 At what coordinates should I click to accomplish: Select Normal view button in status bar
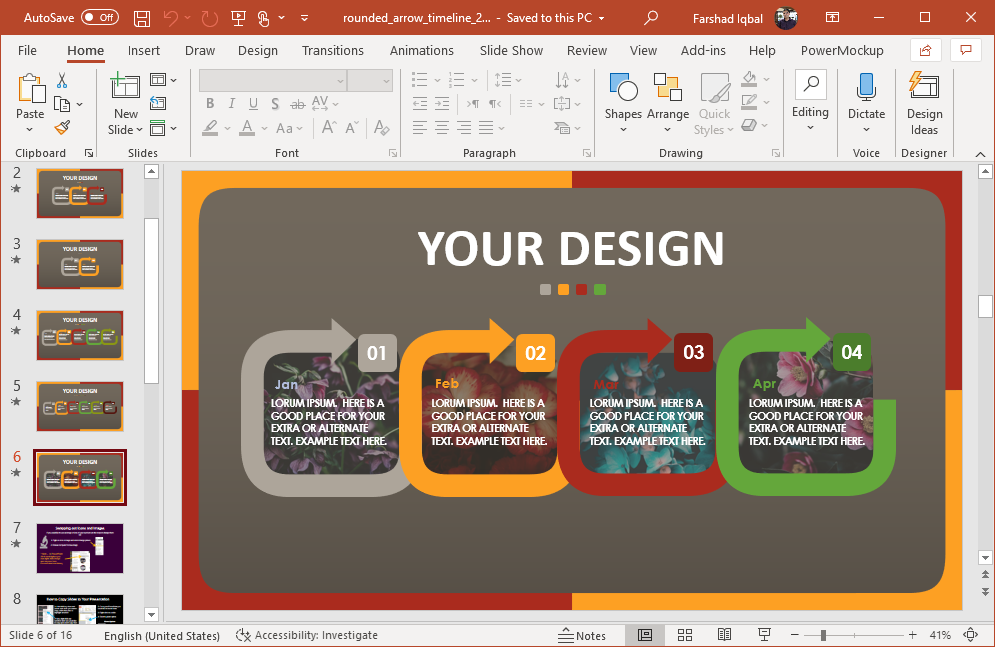pyautogui.click(x=645, y=635)
